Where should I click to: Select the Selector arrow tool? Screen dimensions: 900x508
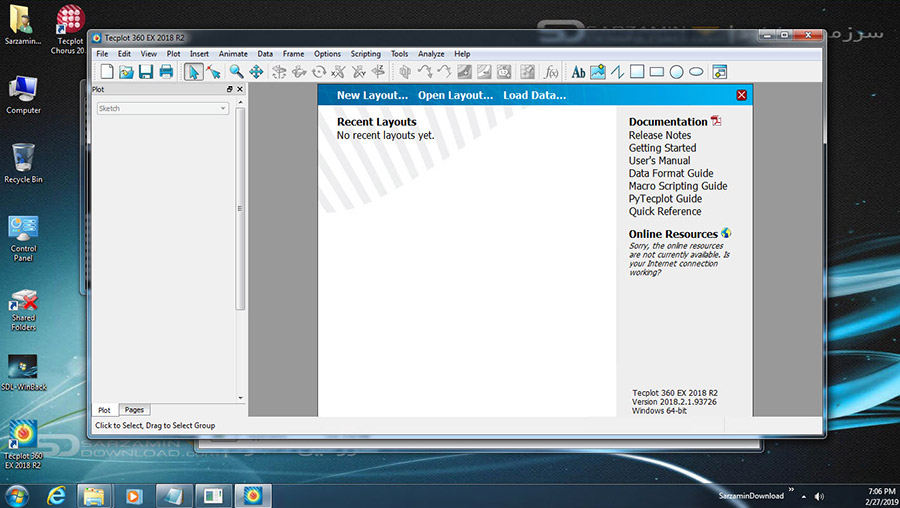193,72
